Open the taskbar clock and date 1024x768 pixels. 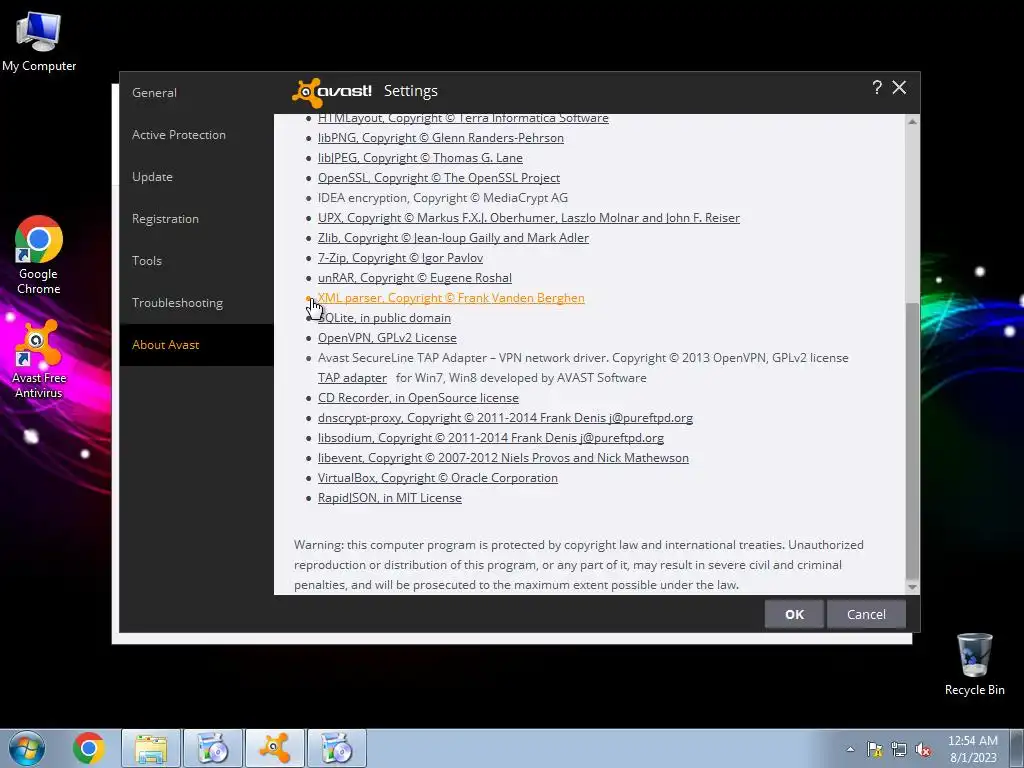pyautogui.click(x=972, y=749)
